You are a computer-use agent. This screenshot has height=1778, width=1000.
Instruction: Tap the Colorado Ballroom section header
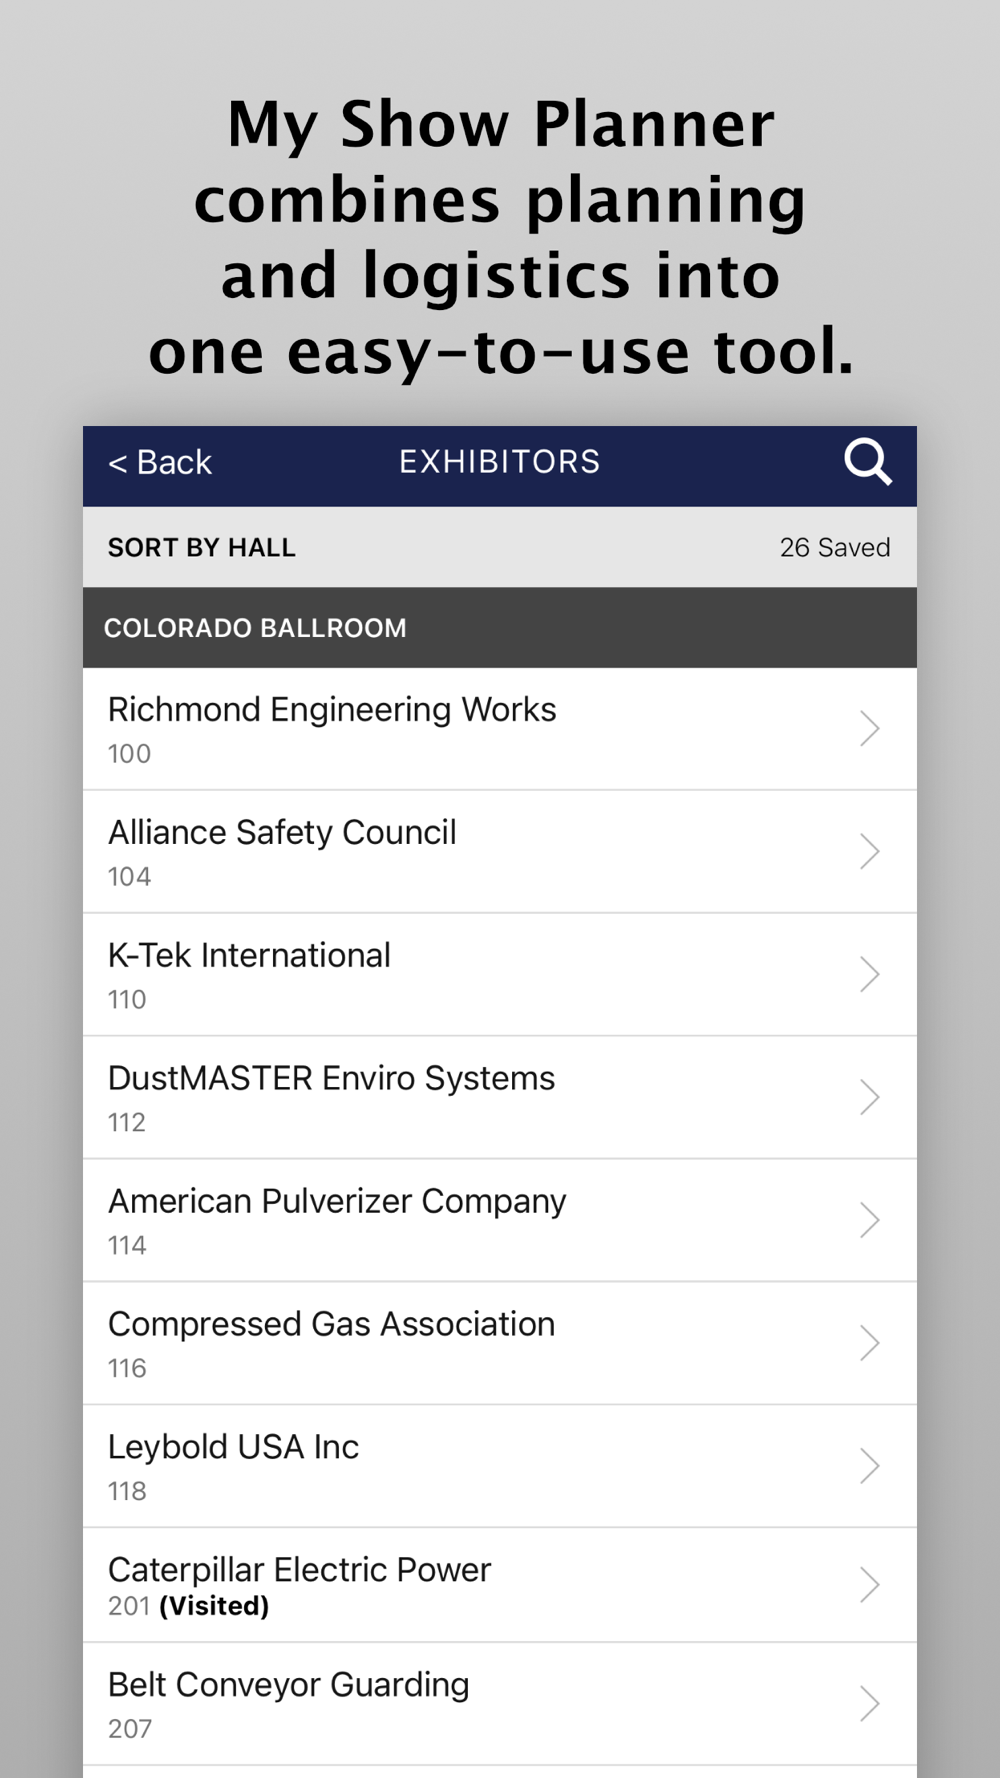tap(255, 628)
